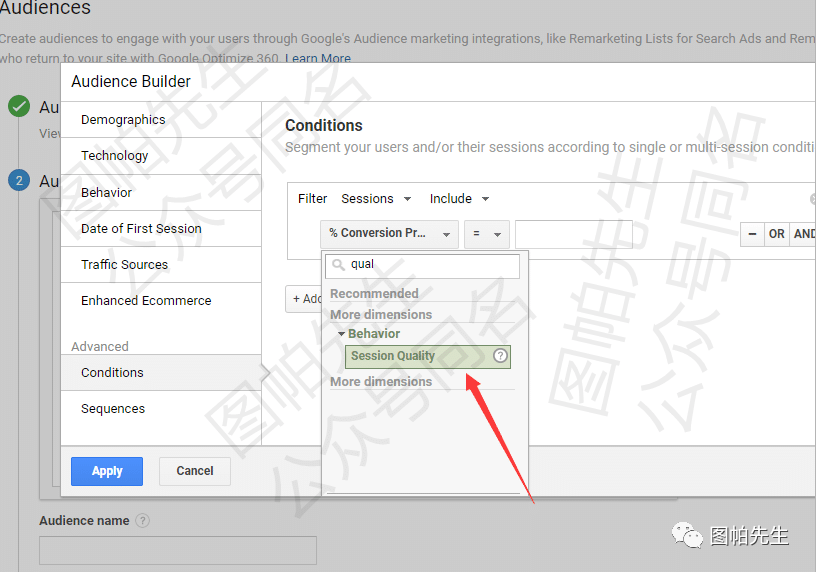816x572 pixels.
Task: Click the blue step 2 circle icon
Action: pos(18,181)
